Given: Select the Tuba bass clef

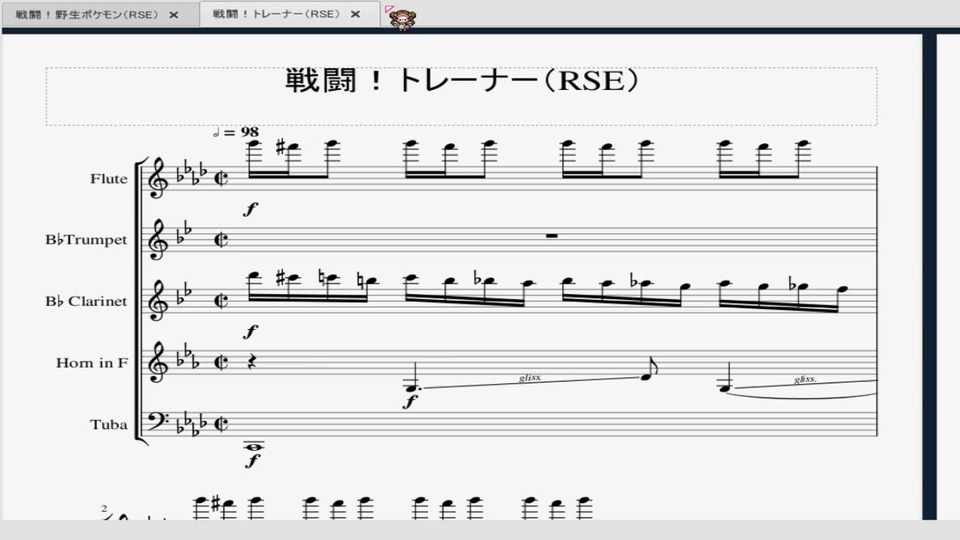Looking at the screenshot, I should coord(158,421).
